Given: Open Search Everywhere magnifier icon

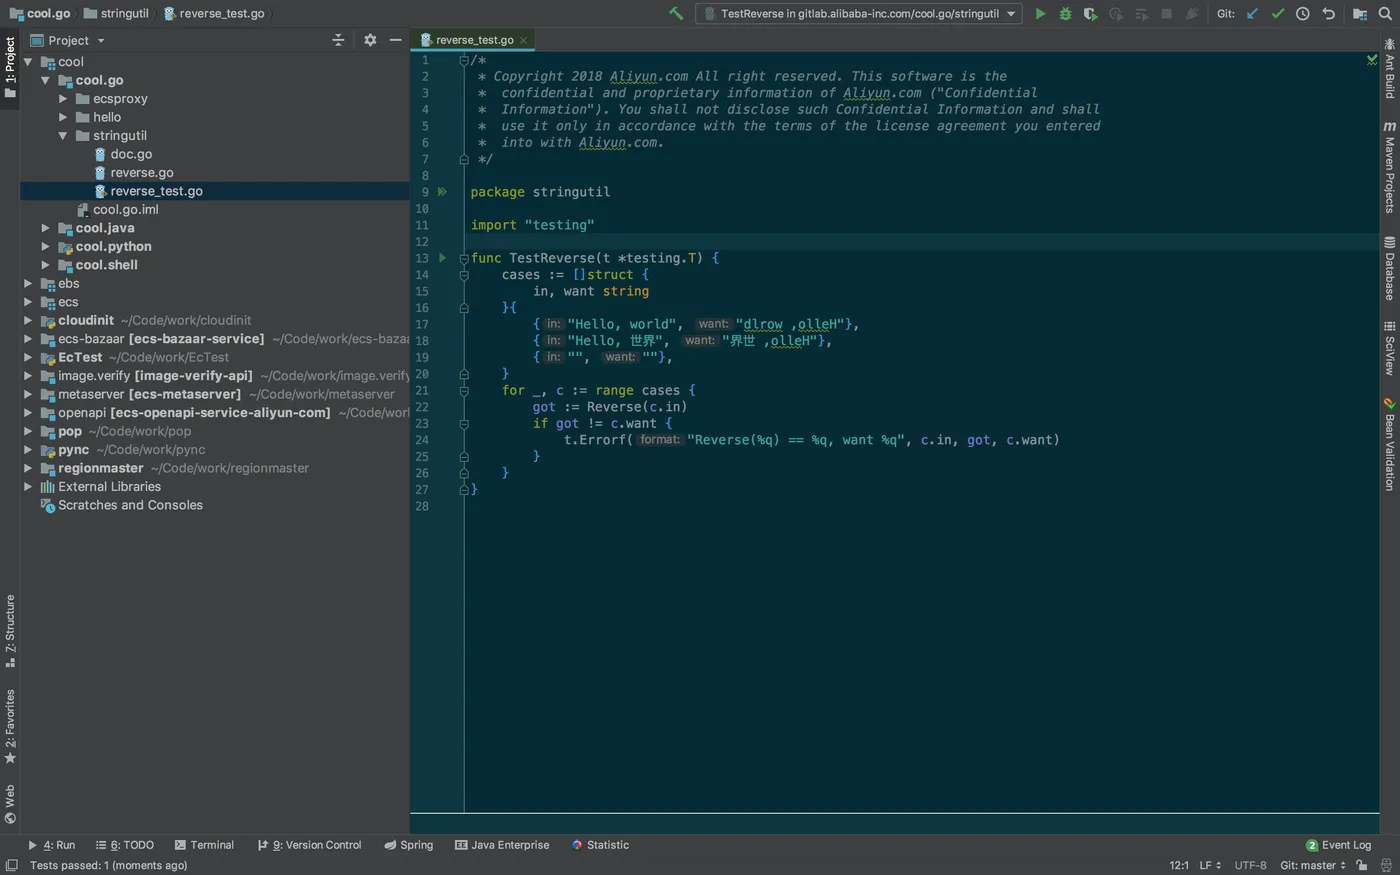Looking at the screenshot, I should [x=1385, y=14].
